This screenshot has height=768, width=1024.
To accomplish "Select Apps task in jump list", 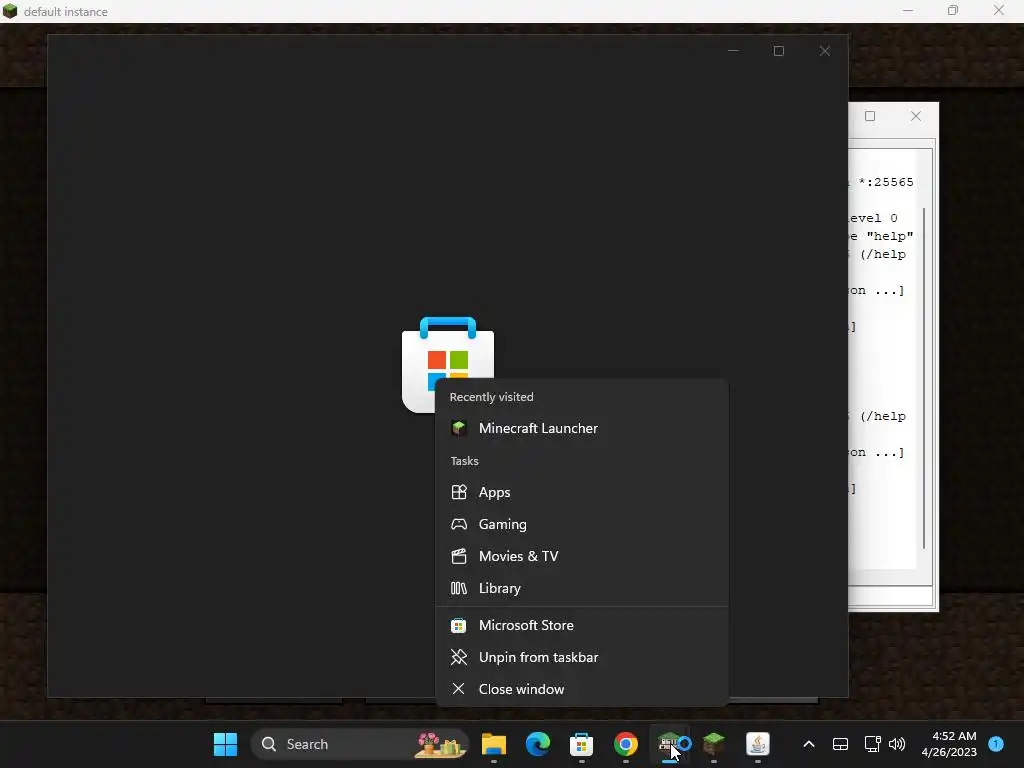I will point(581,492).
